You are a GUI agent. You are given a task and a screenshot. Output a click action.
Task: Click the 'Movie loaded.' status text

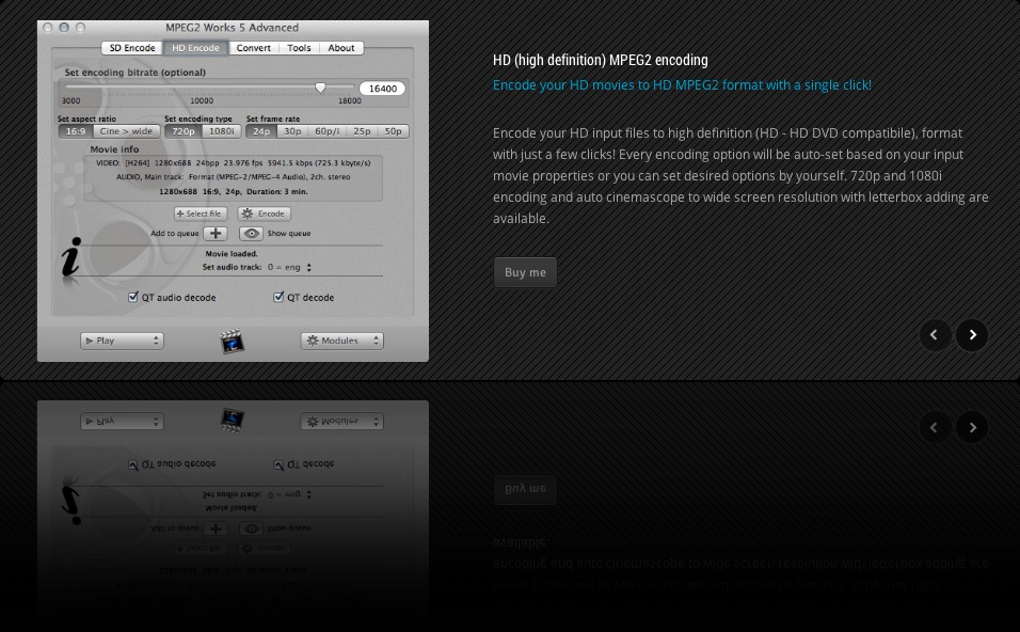(x=232, y=254)
